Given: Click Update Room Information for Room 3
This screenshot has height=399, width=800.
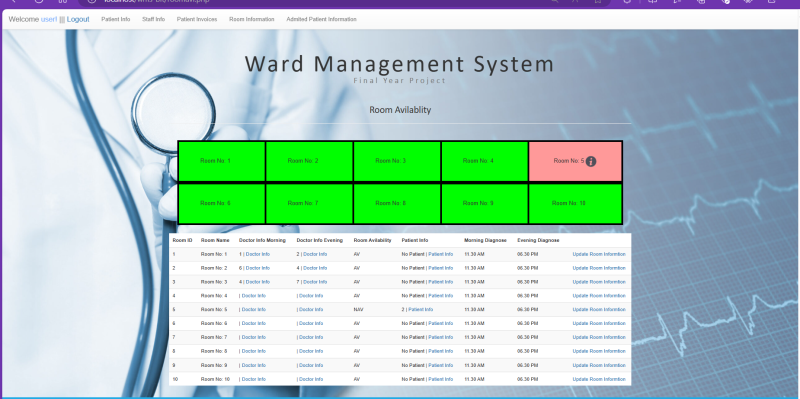Looking at the screenshot, I should click(x=599, y=282).
